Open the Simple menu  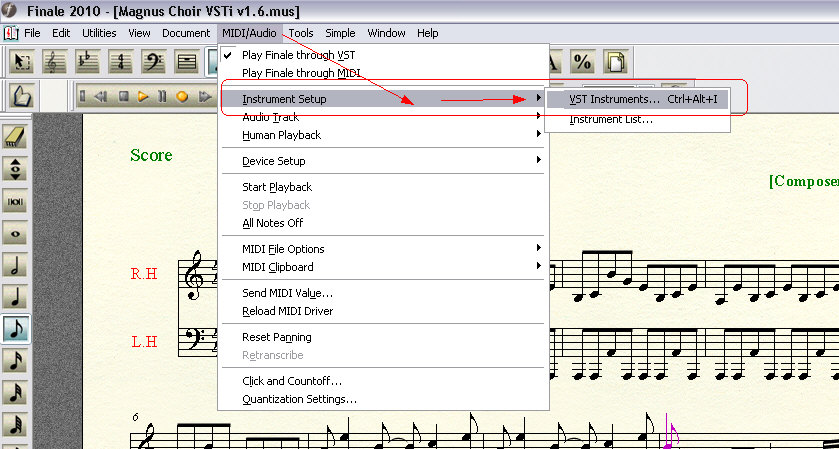[x=340, y=33]
